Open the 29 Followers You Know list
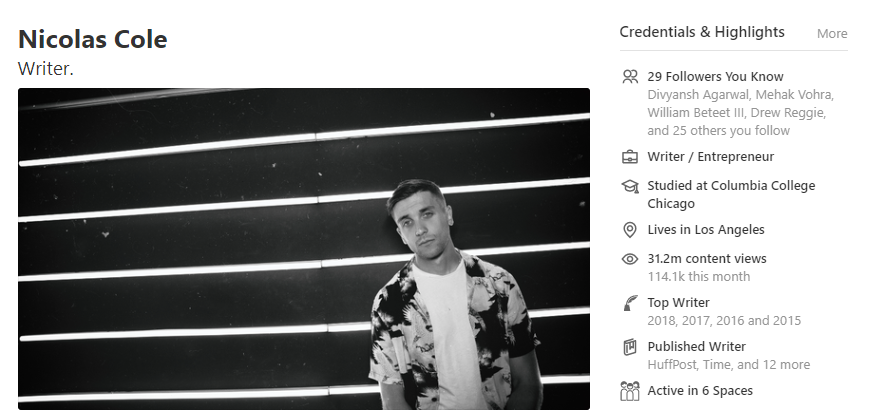870x417 pixels. [x=715, y=77]
